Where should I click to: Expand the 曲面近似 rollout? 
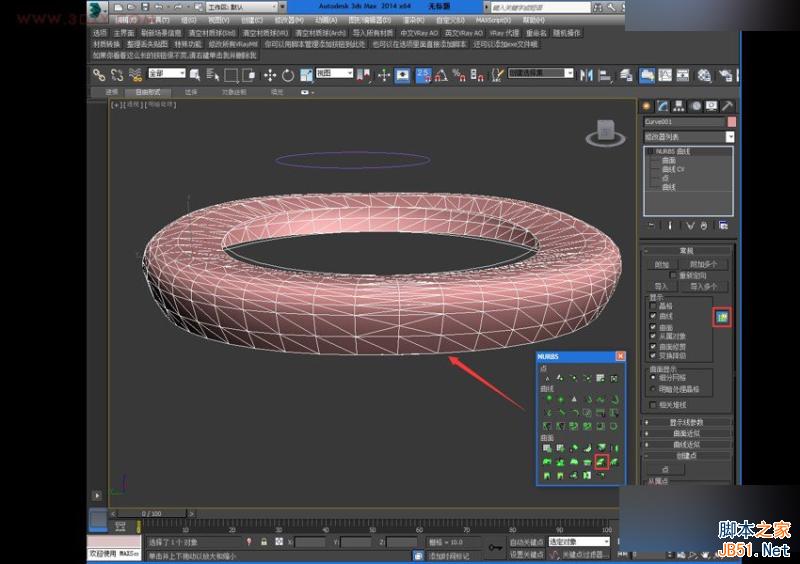coord(688,433)
